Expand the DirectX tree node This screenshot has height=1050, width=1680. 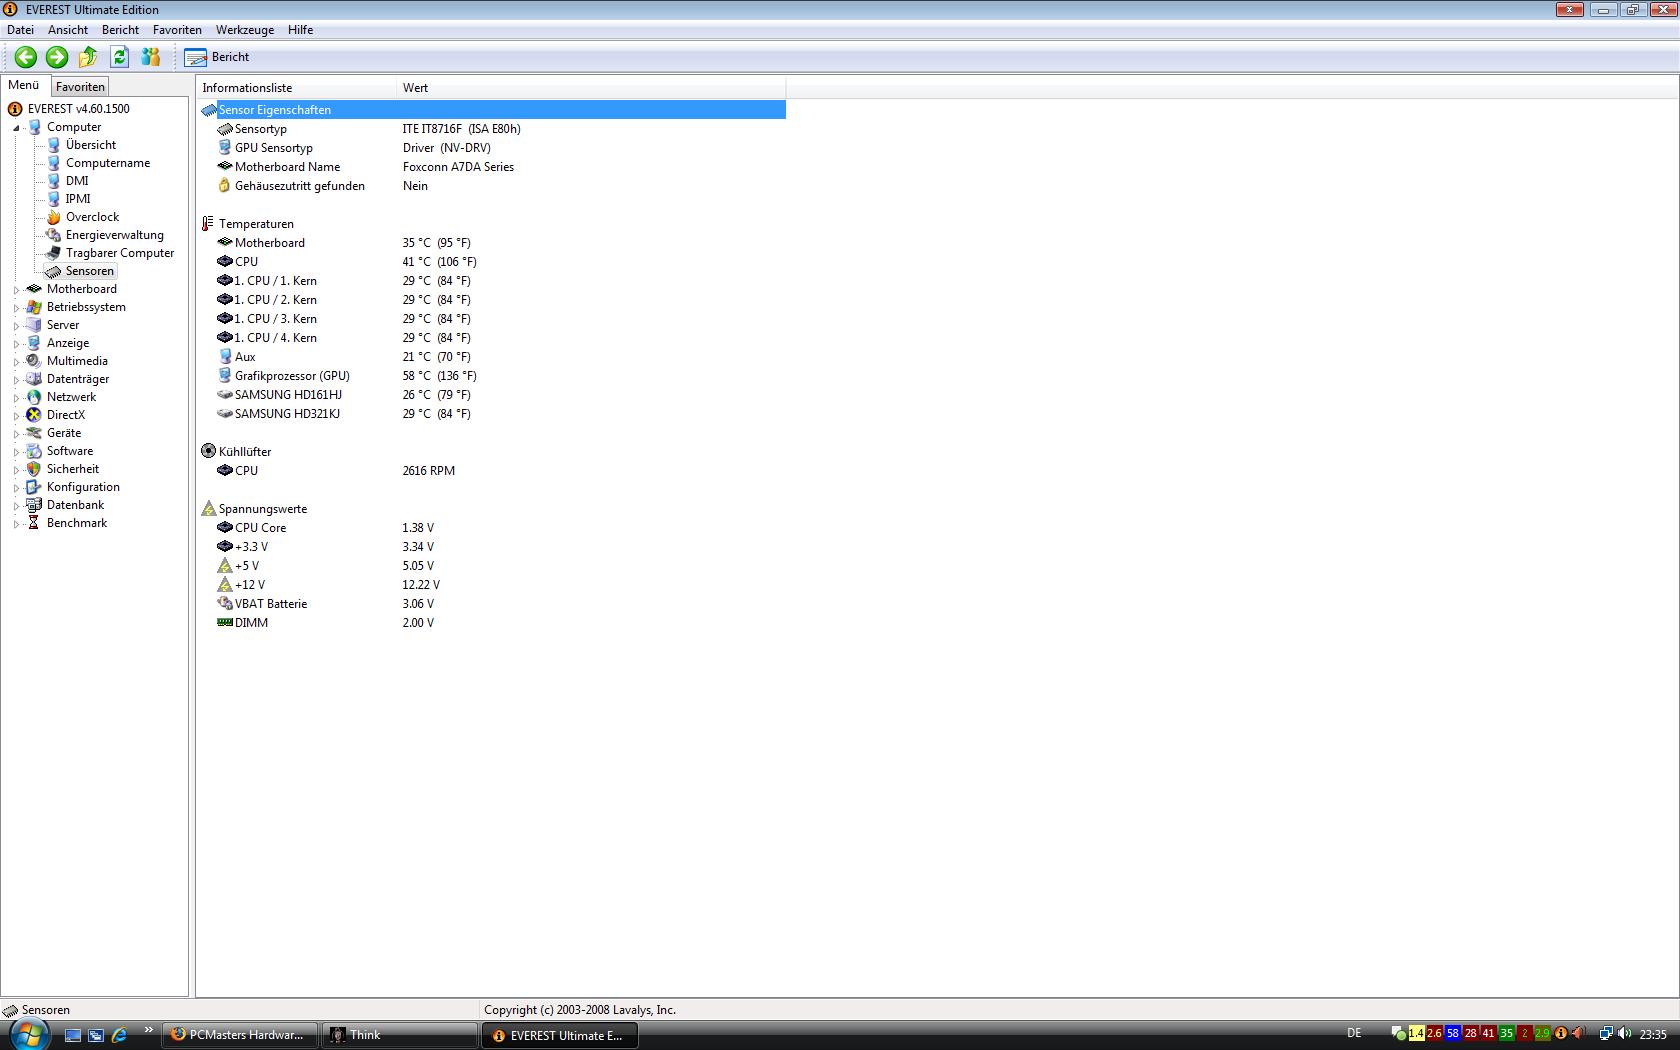click(16, 416)
